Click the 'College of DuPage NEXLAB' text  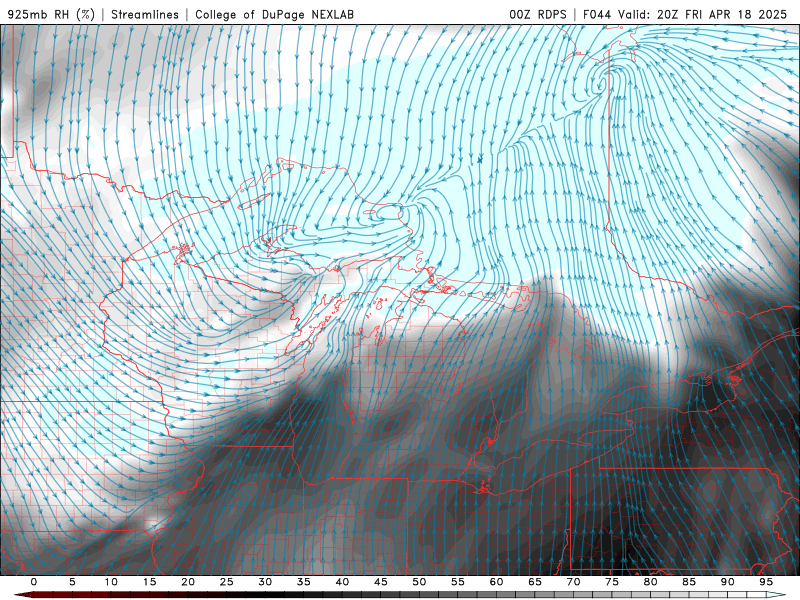tap(274, 14)
